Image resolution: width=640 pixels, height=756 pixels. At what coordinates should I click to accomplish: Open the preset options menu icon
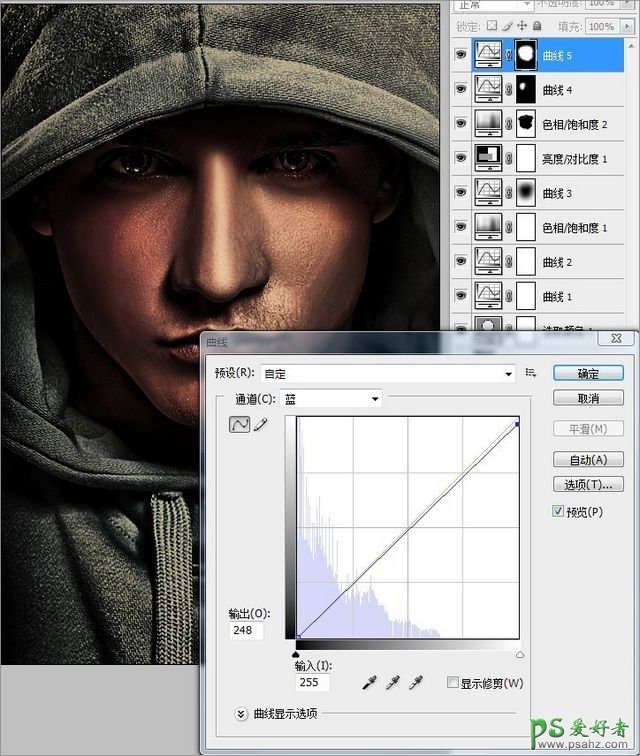tap(531, 373)
